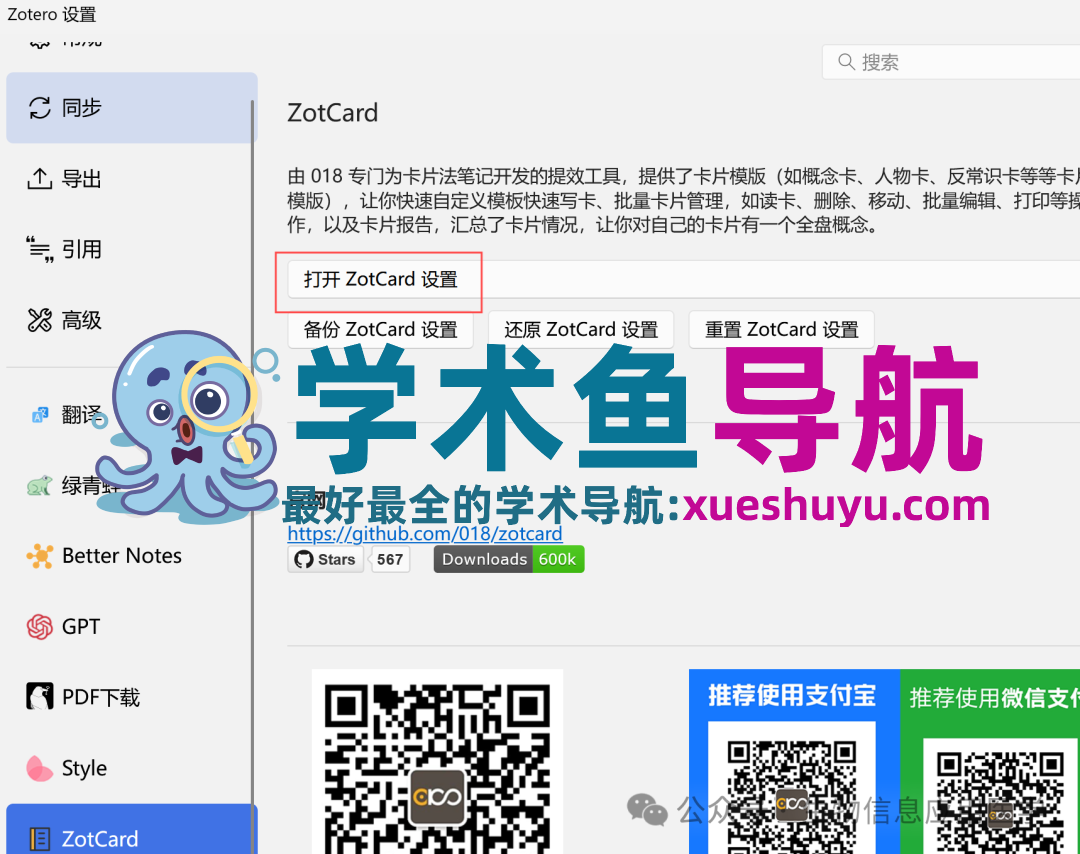Select ZotCard in the sidebar
The image size is (1080, 854).
(132, 829)
